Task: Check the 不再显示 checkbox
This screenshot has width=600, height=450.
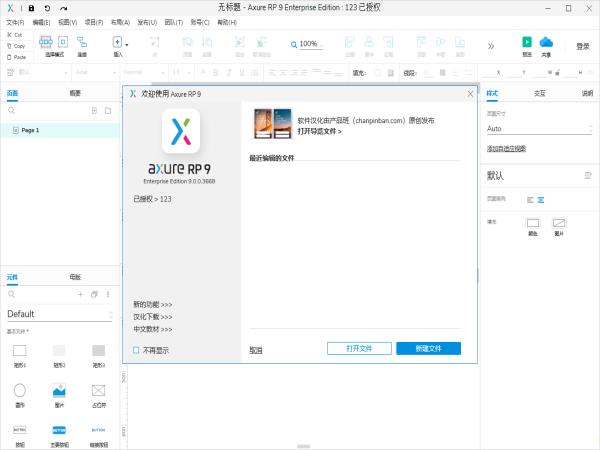Action: tap(136, 350)
